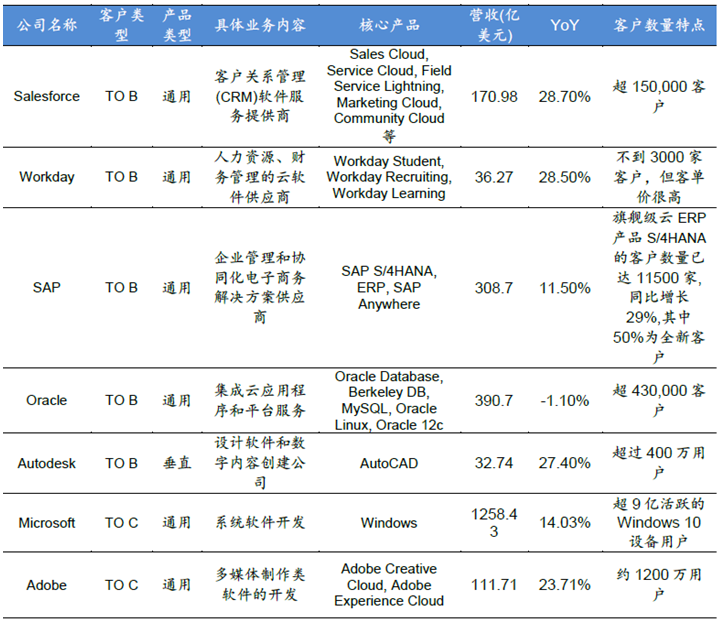Select revenue value 111.71
The height and width of the screenshot is (622, 724).
click(494, 585)
